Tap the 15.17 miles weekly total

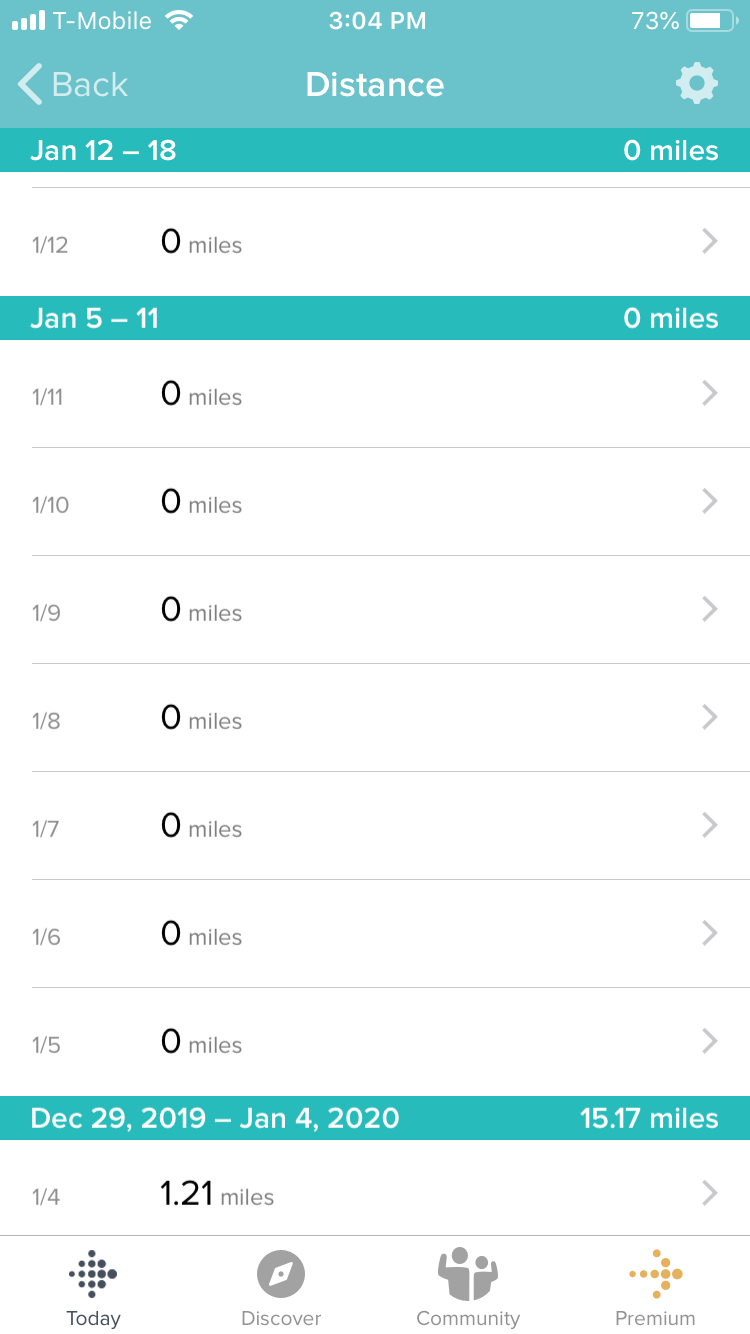[649, 1118]
